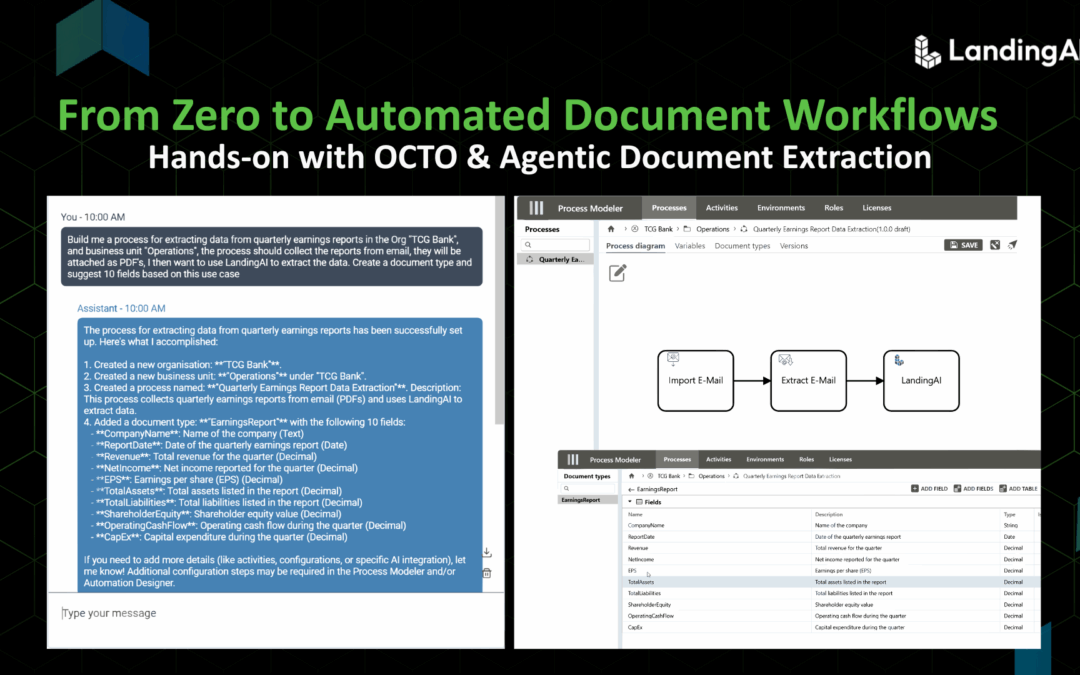Select the Import E-Mail activity node
The image size is (1080, 675).
pos(696,380)
